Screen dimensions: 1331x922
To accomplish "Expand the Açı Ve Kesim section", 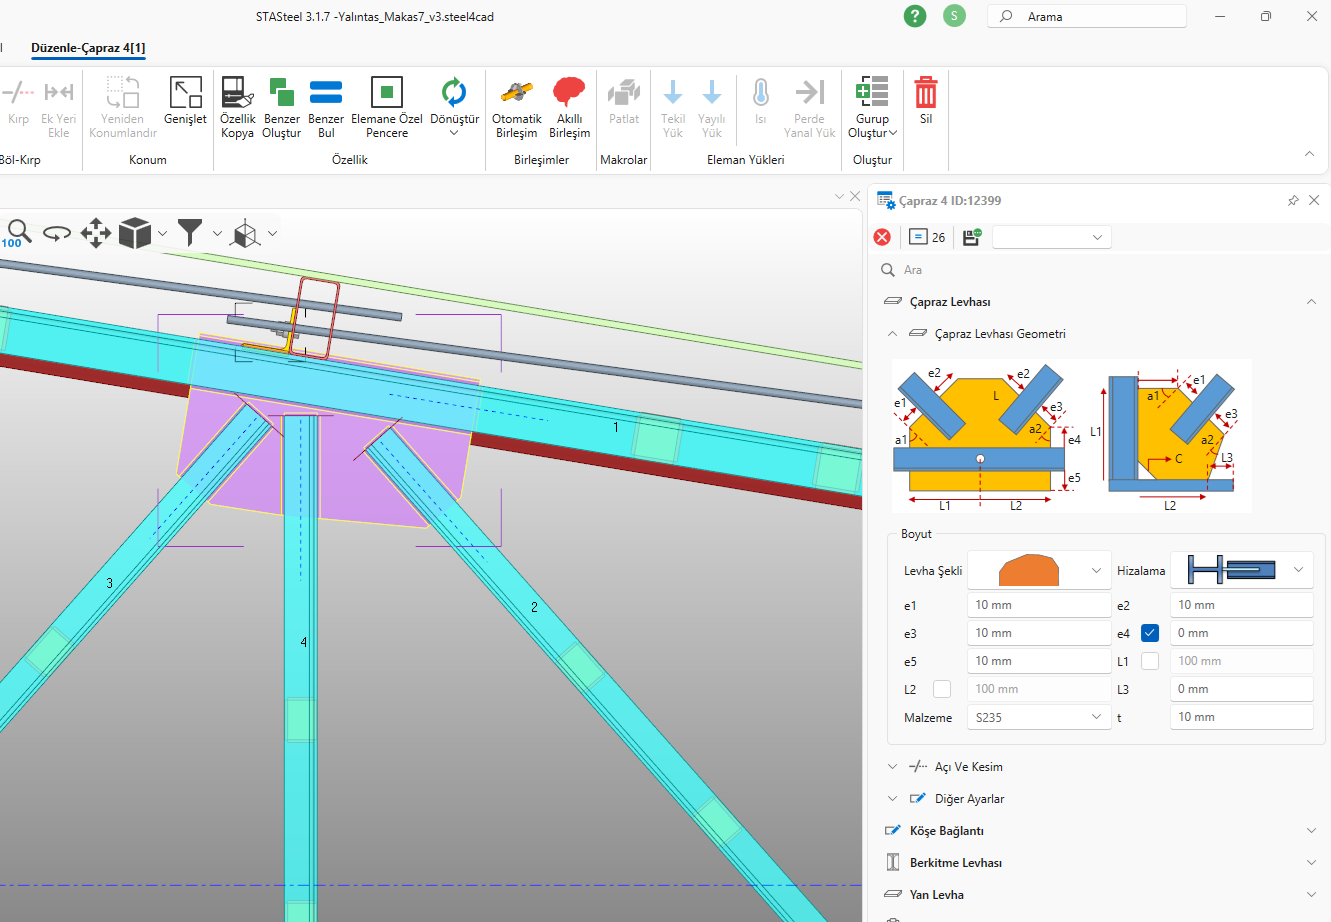I will 968,767.
